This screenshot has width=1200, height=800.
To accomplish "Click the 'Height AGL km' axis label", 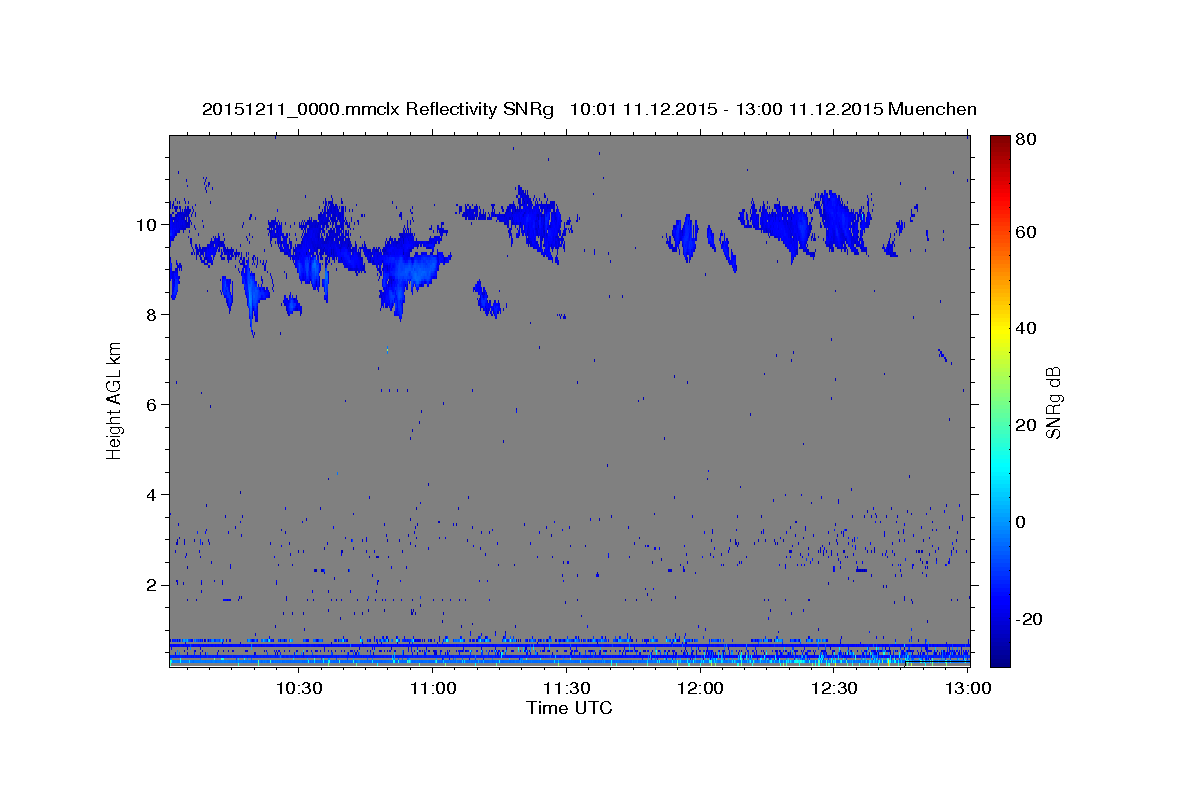I will (115, 399).
